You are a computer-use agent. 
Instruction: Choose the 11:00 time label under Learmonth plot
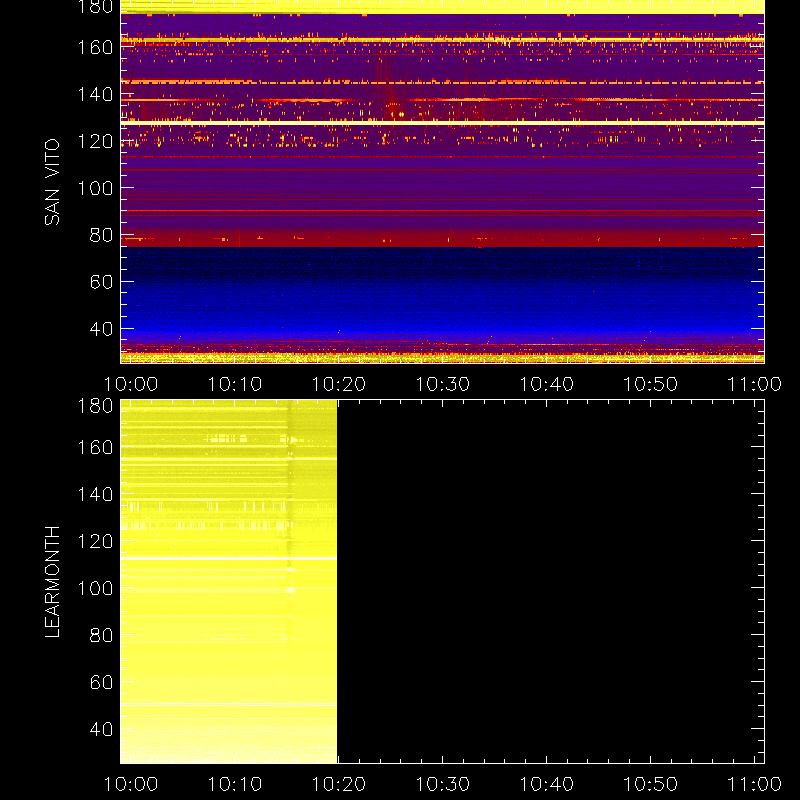click(x=754, y=784)
